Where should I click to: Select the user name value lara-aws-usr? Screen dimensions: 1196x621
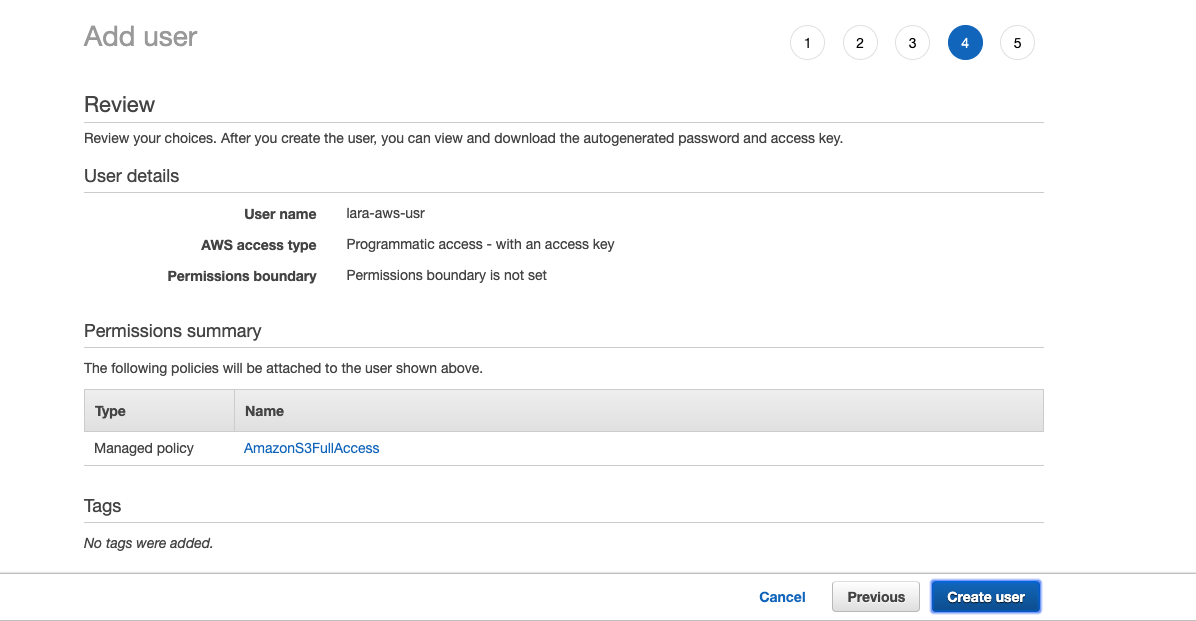pyautogui.click(x=385, y=214)
